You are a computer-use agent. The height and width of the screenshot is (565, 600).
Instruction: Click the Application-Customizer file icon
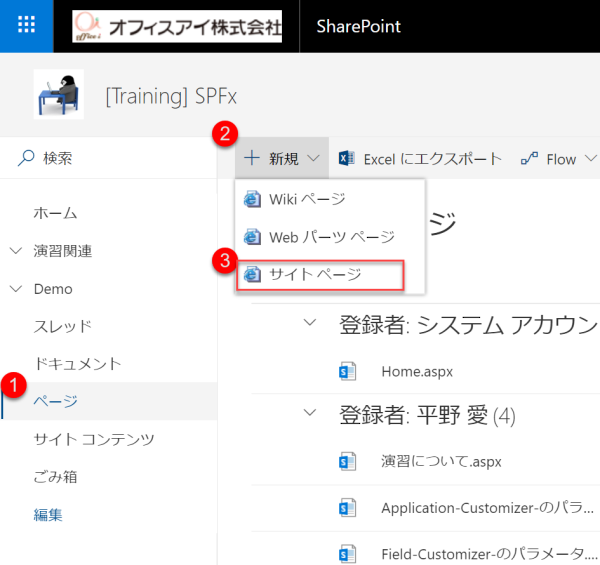(x=348, y=507)
